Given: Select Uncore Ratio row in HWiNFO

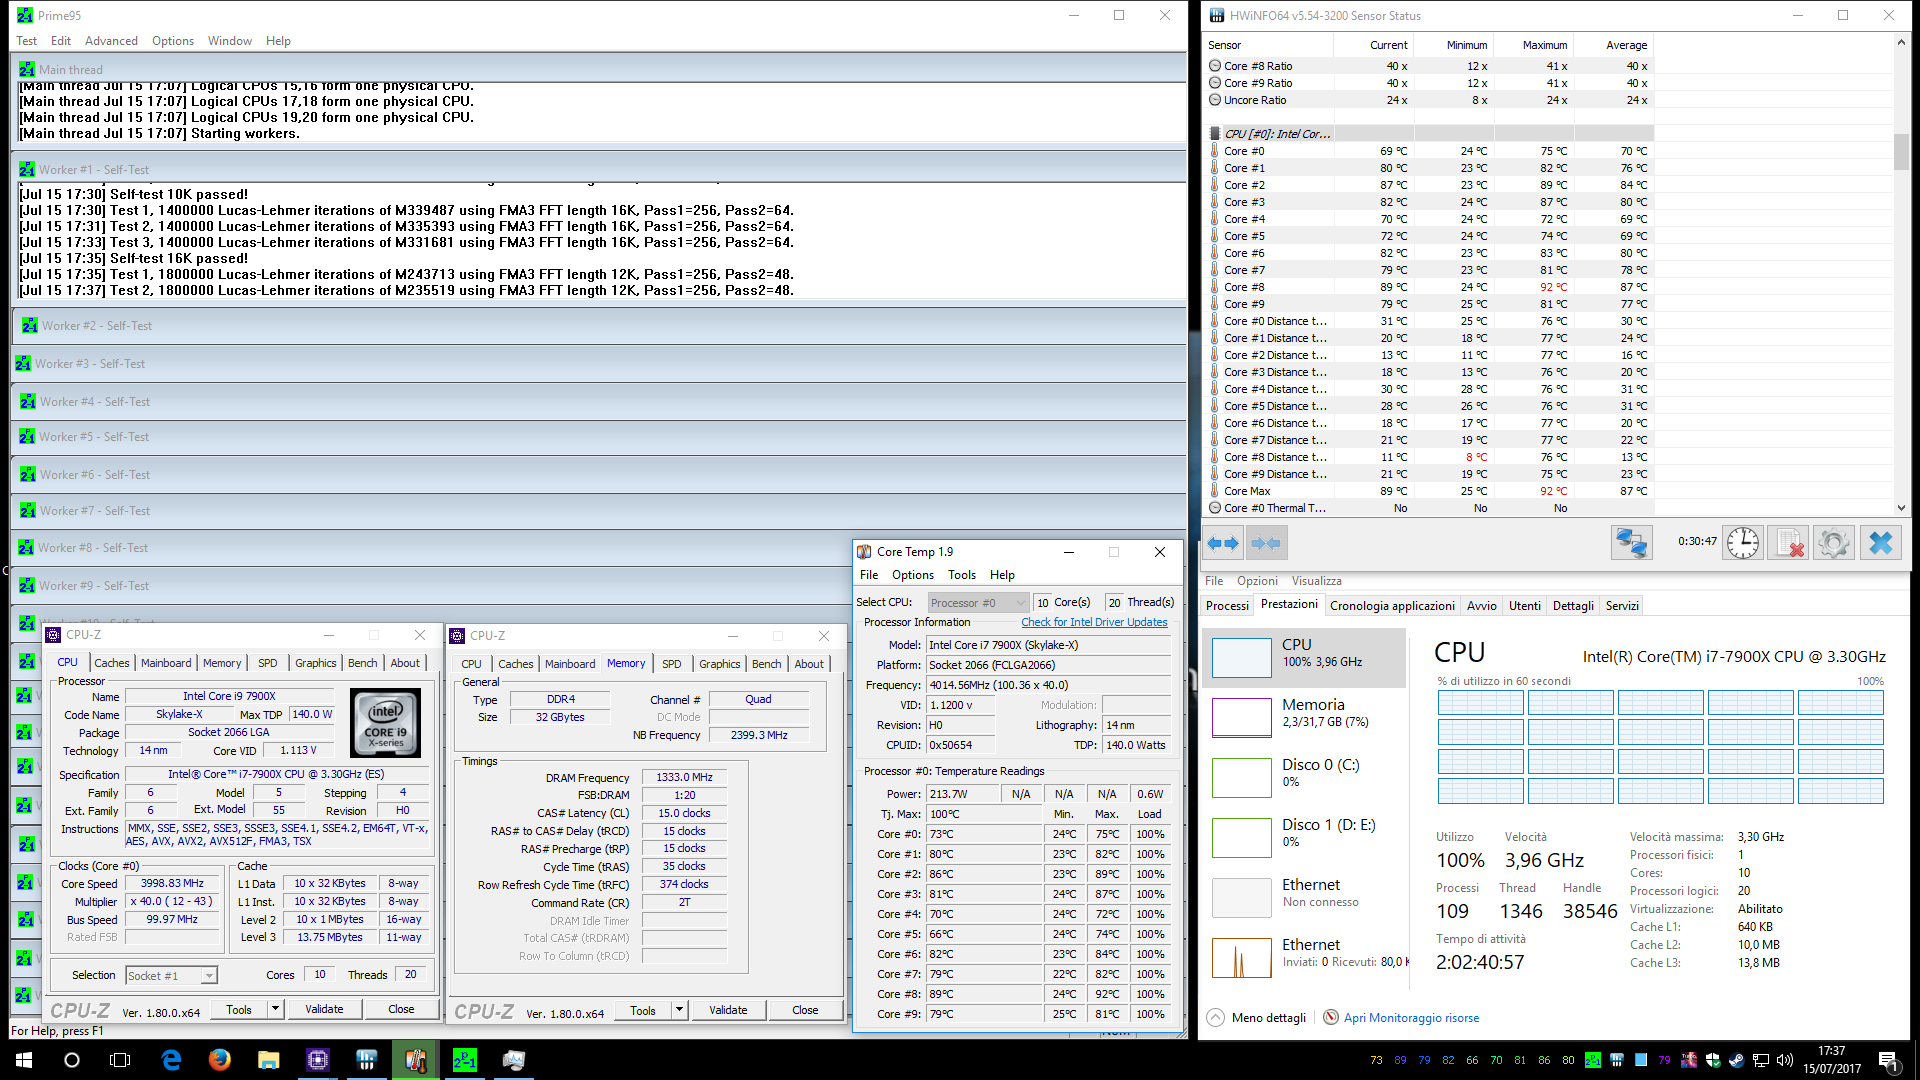Looking at the screenshot, I should point(1428,100).
